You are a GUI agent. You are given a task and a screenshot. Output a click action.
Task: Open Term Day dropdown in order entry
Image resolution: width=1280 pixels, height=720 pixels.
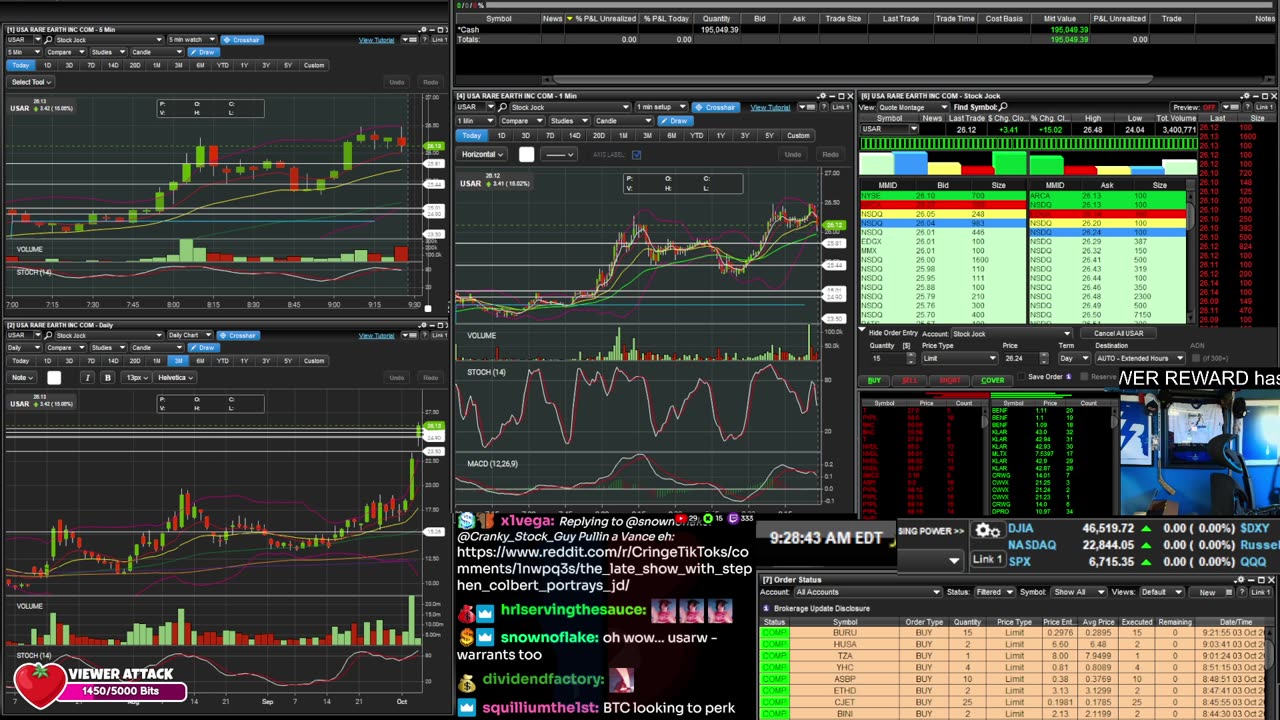click(x=1074, y=358)
